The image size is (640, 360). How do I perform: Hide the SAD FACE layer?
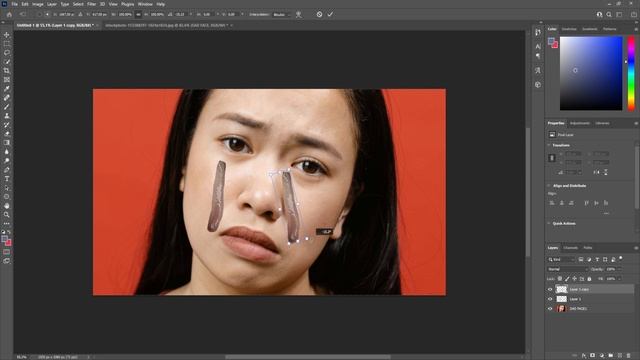(x=550, y=309)
